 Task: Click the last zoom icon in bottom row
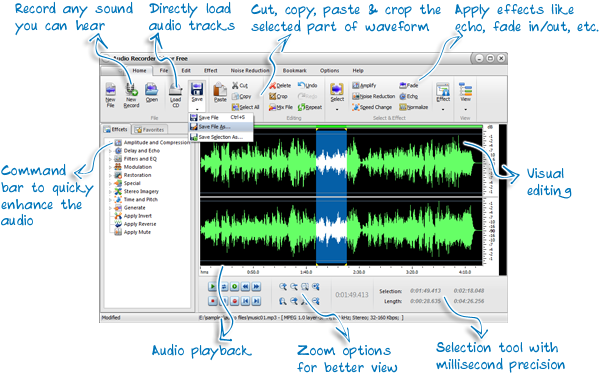click(x=316, y=301)
